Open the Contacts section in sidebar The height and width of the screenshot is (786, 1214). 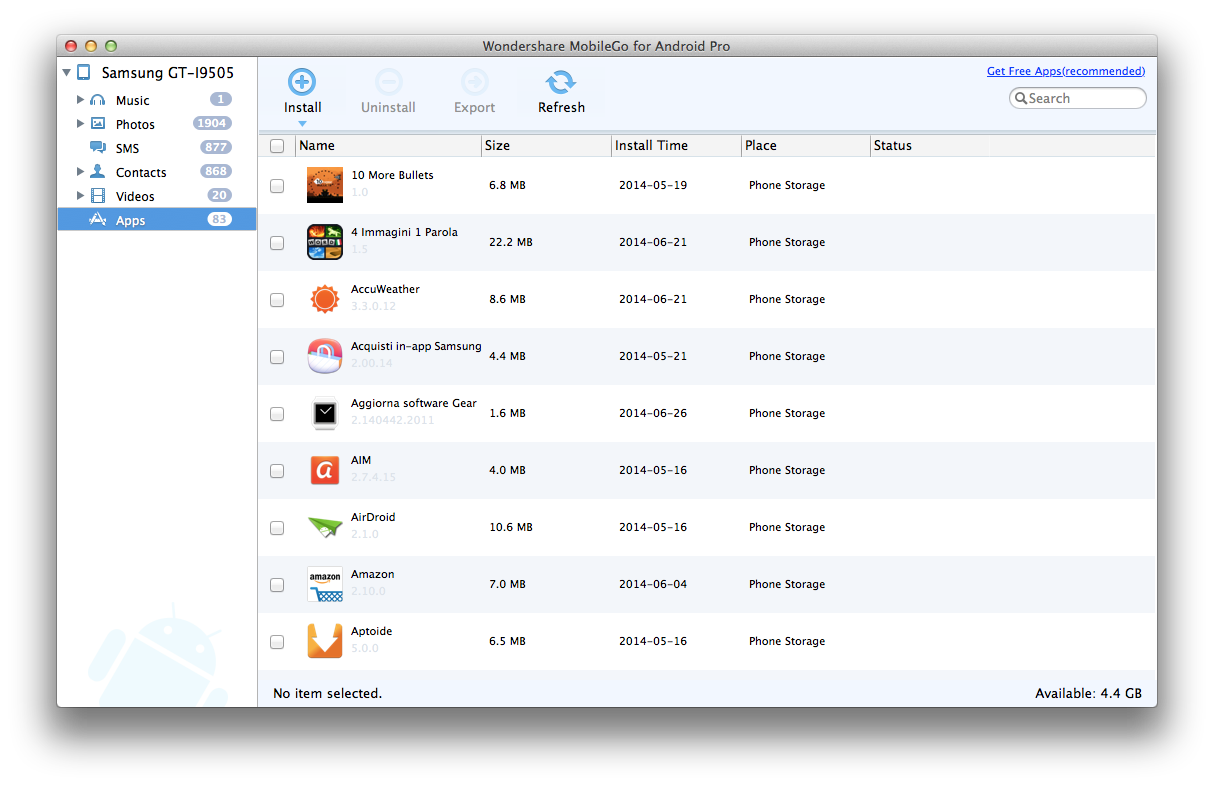140,172
